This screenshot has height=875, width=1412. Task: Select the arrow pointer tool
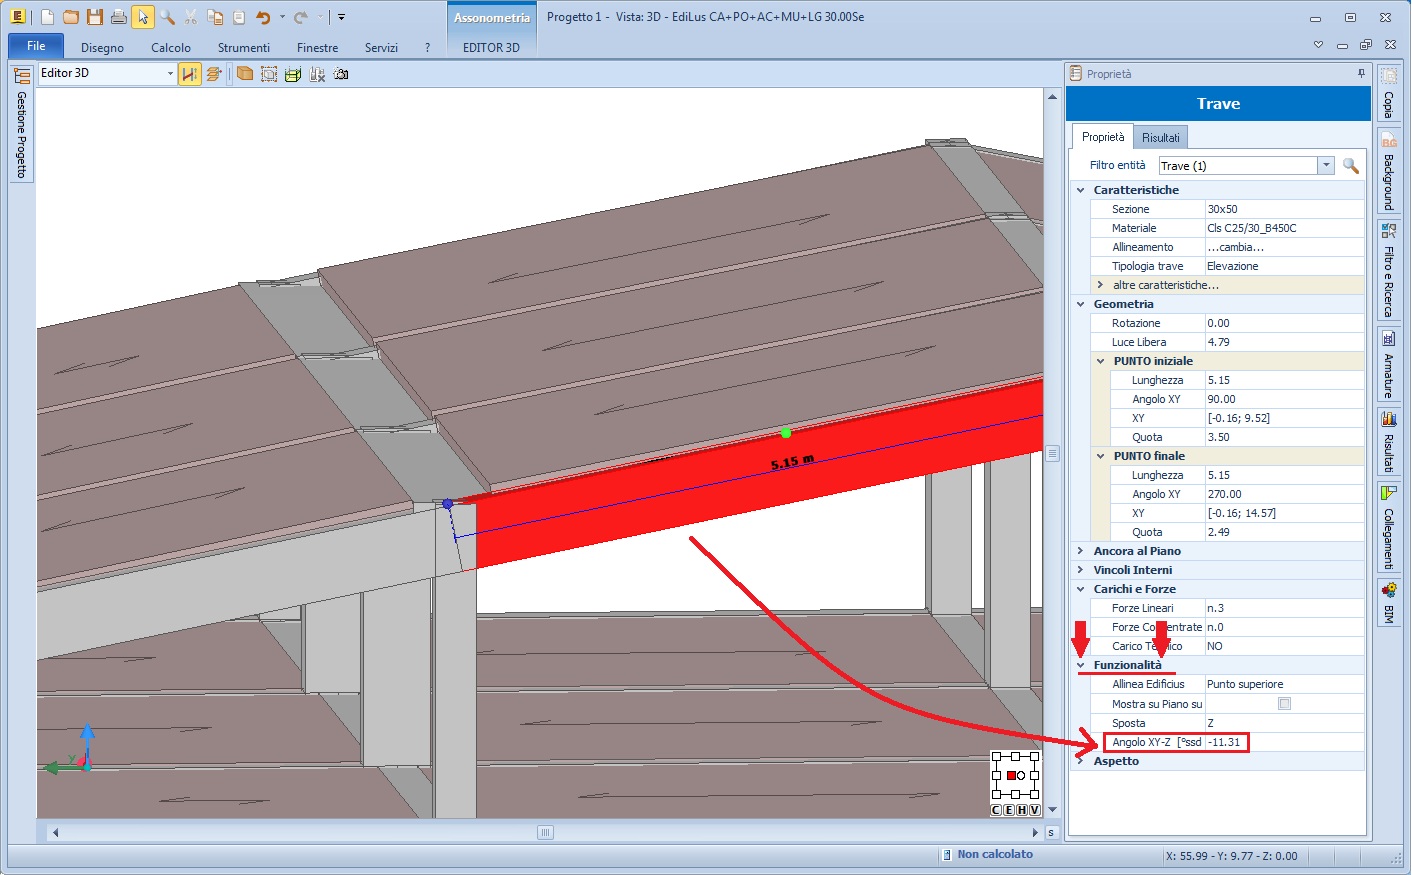pyautogui.click(x=143, y=17)
